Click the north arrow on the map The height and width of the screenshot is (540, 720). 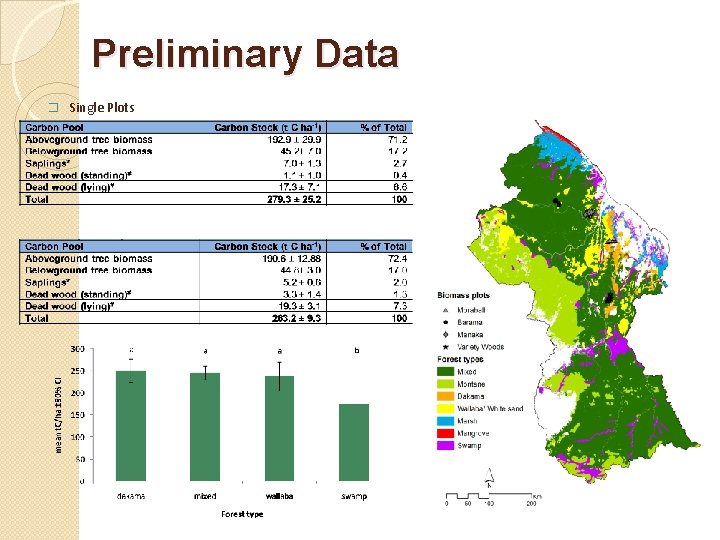click(489, 478)
